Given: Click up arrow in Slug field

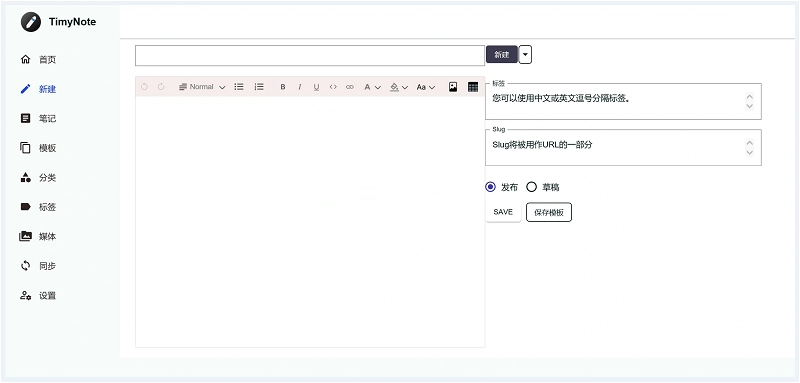Looking at the screenshot, I should (x=749, y=142).
